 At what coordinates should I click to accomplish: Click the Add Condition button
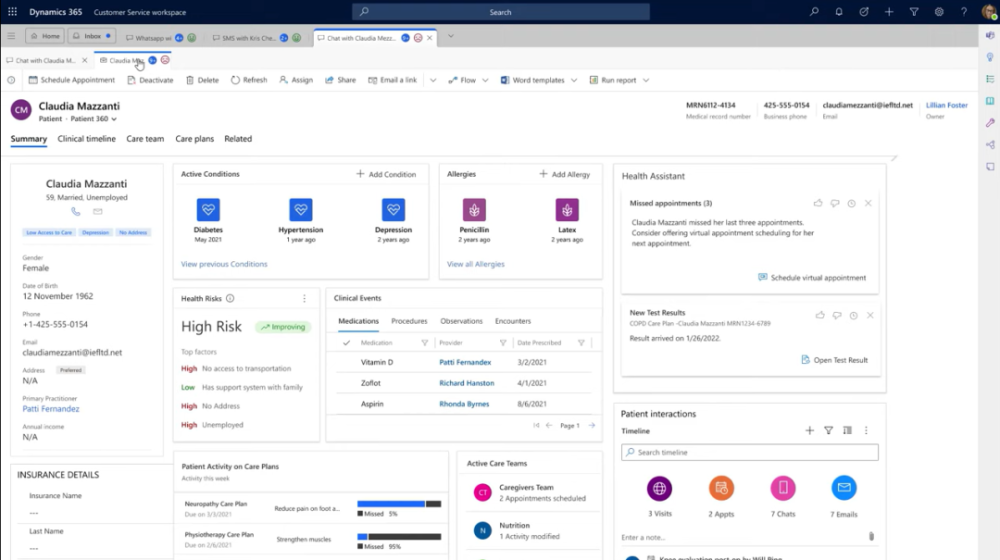click(386, 174)
